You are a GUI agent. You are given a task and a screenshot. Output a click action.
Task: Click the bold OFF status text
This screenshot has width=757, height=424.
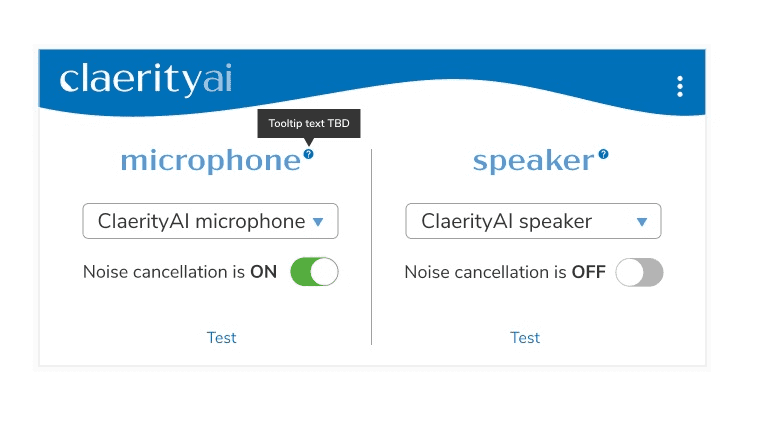pyautogui.click(x=589, y=272)
